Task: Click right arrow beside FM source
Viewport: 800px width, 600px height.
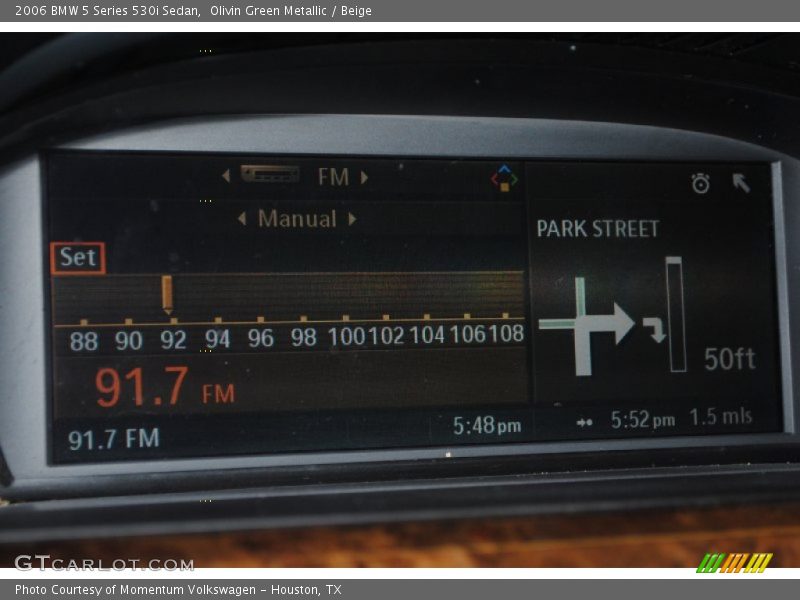Action: pos(364,177)
